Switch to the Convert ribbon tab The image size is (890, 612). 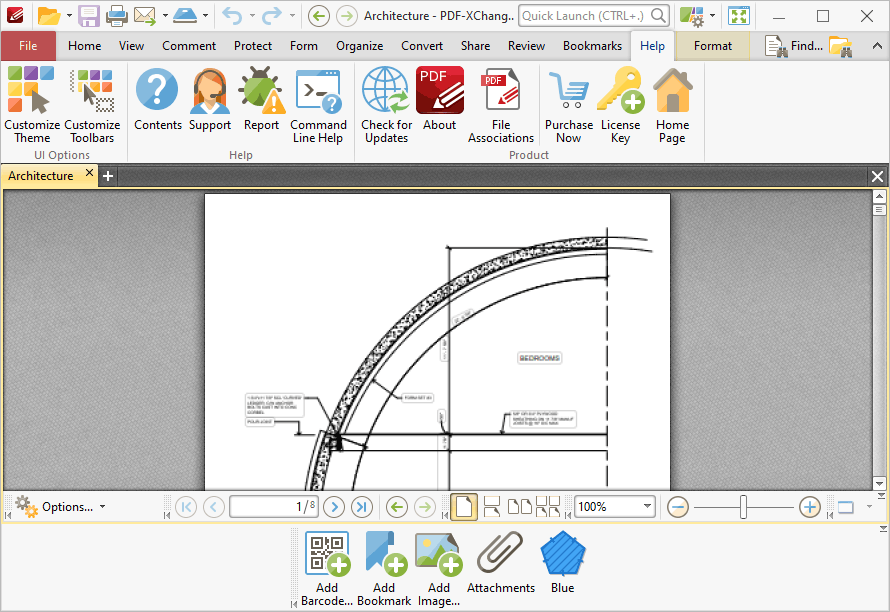pos(422,46)
